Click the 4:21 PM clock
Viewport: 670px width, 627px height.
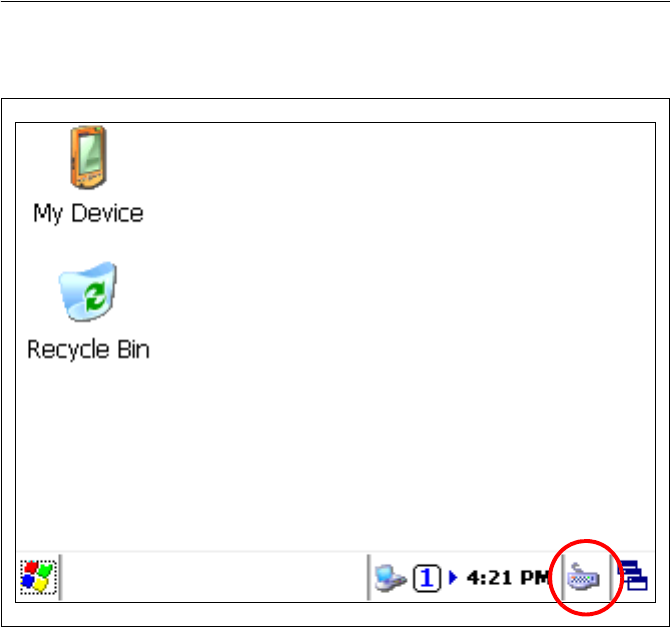pos(508,578)
